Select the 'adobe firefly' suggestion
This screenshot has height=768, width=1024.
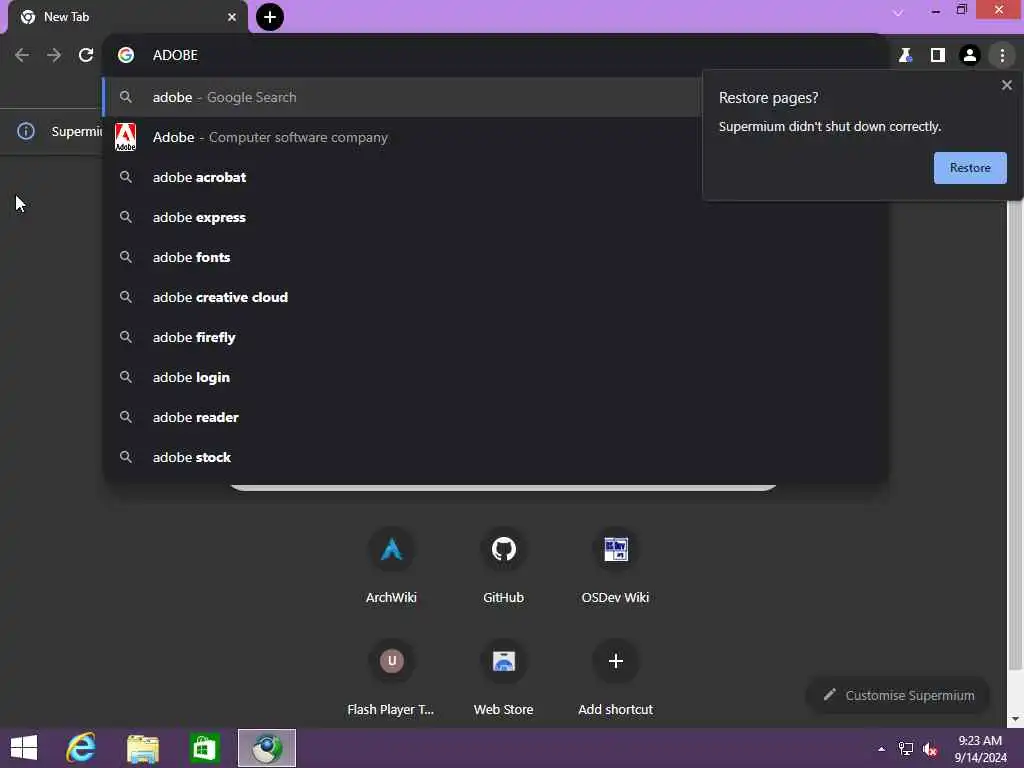point(494,337)
